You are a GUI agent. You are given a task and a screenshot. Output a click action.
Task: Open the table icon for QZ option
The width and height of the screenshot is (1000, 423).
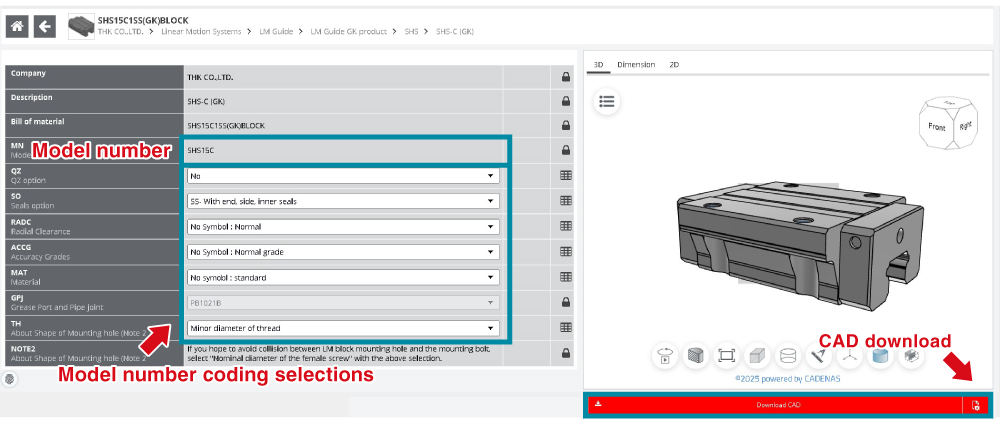[x=565, y=175]
